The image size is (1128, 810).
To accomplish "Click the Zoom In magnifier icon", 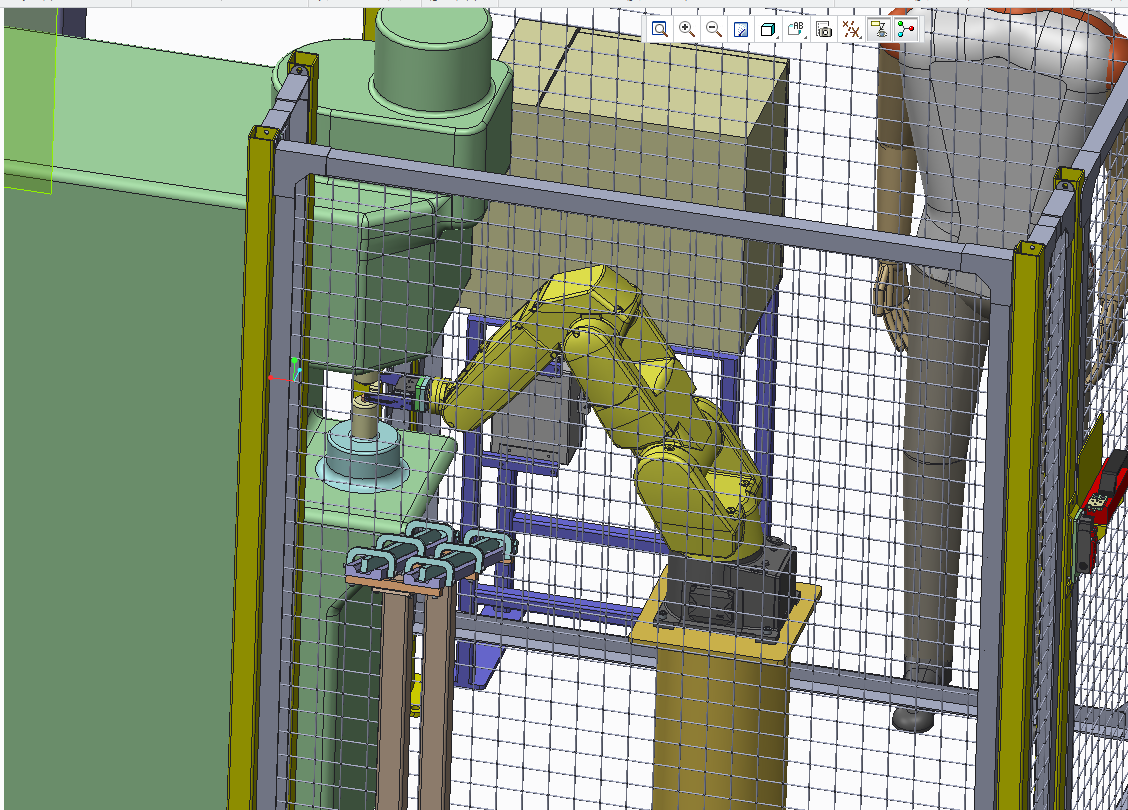I will tap(687, 29).
